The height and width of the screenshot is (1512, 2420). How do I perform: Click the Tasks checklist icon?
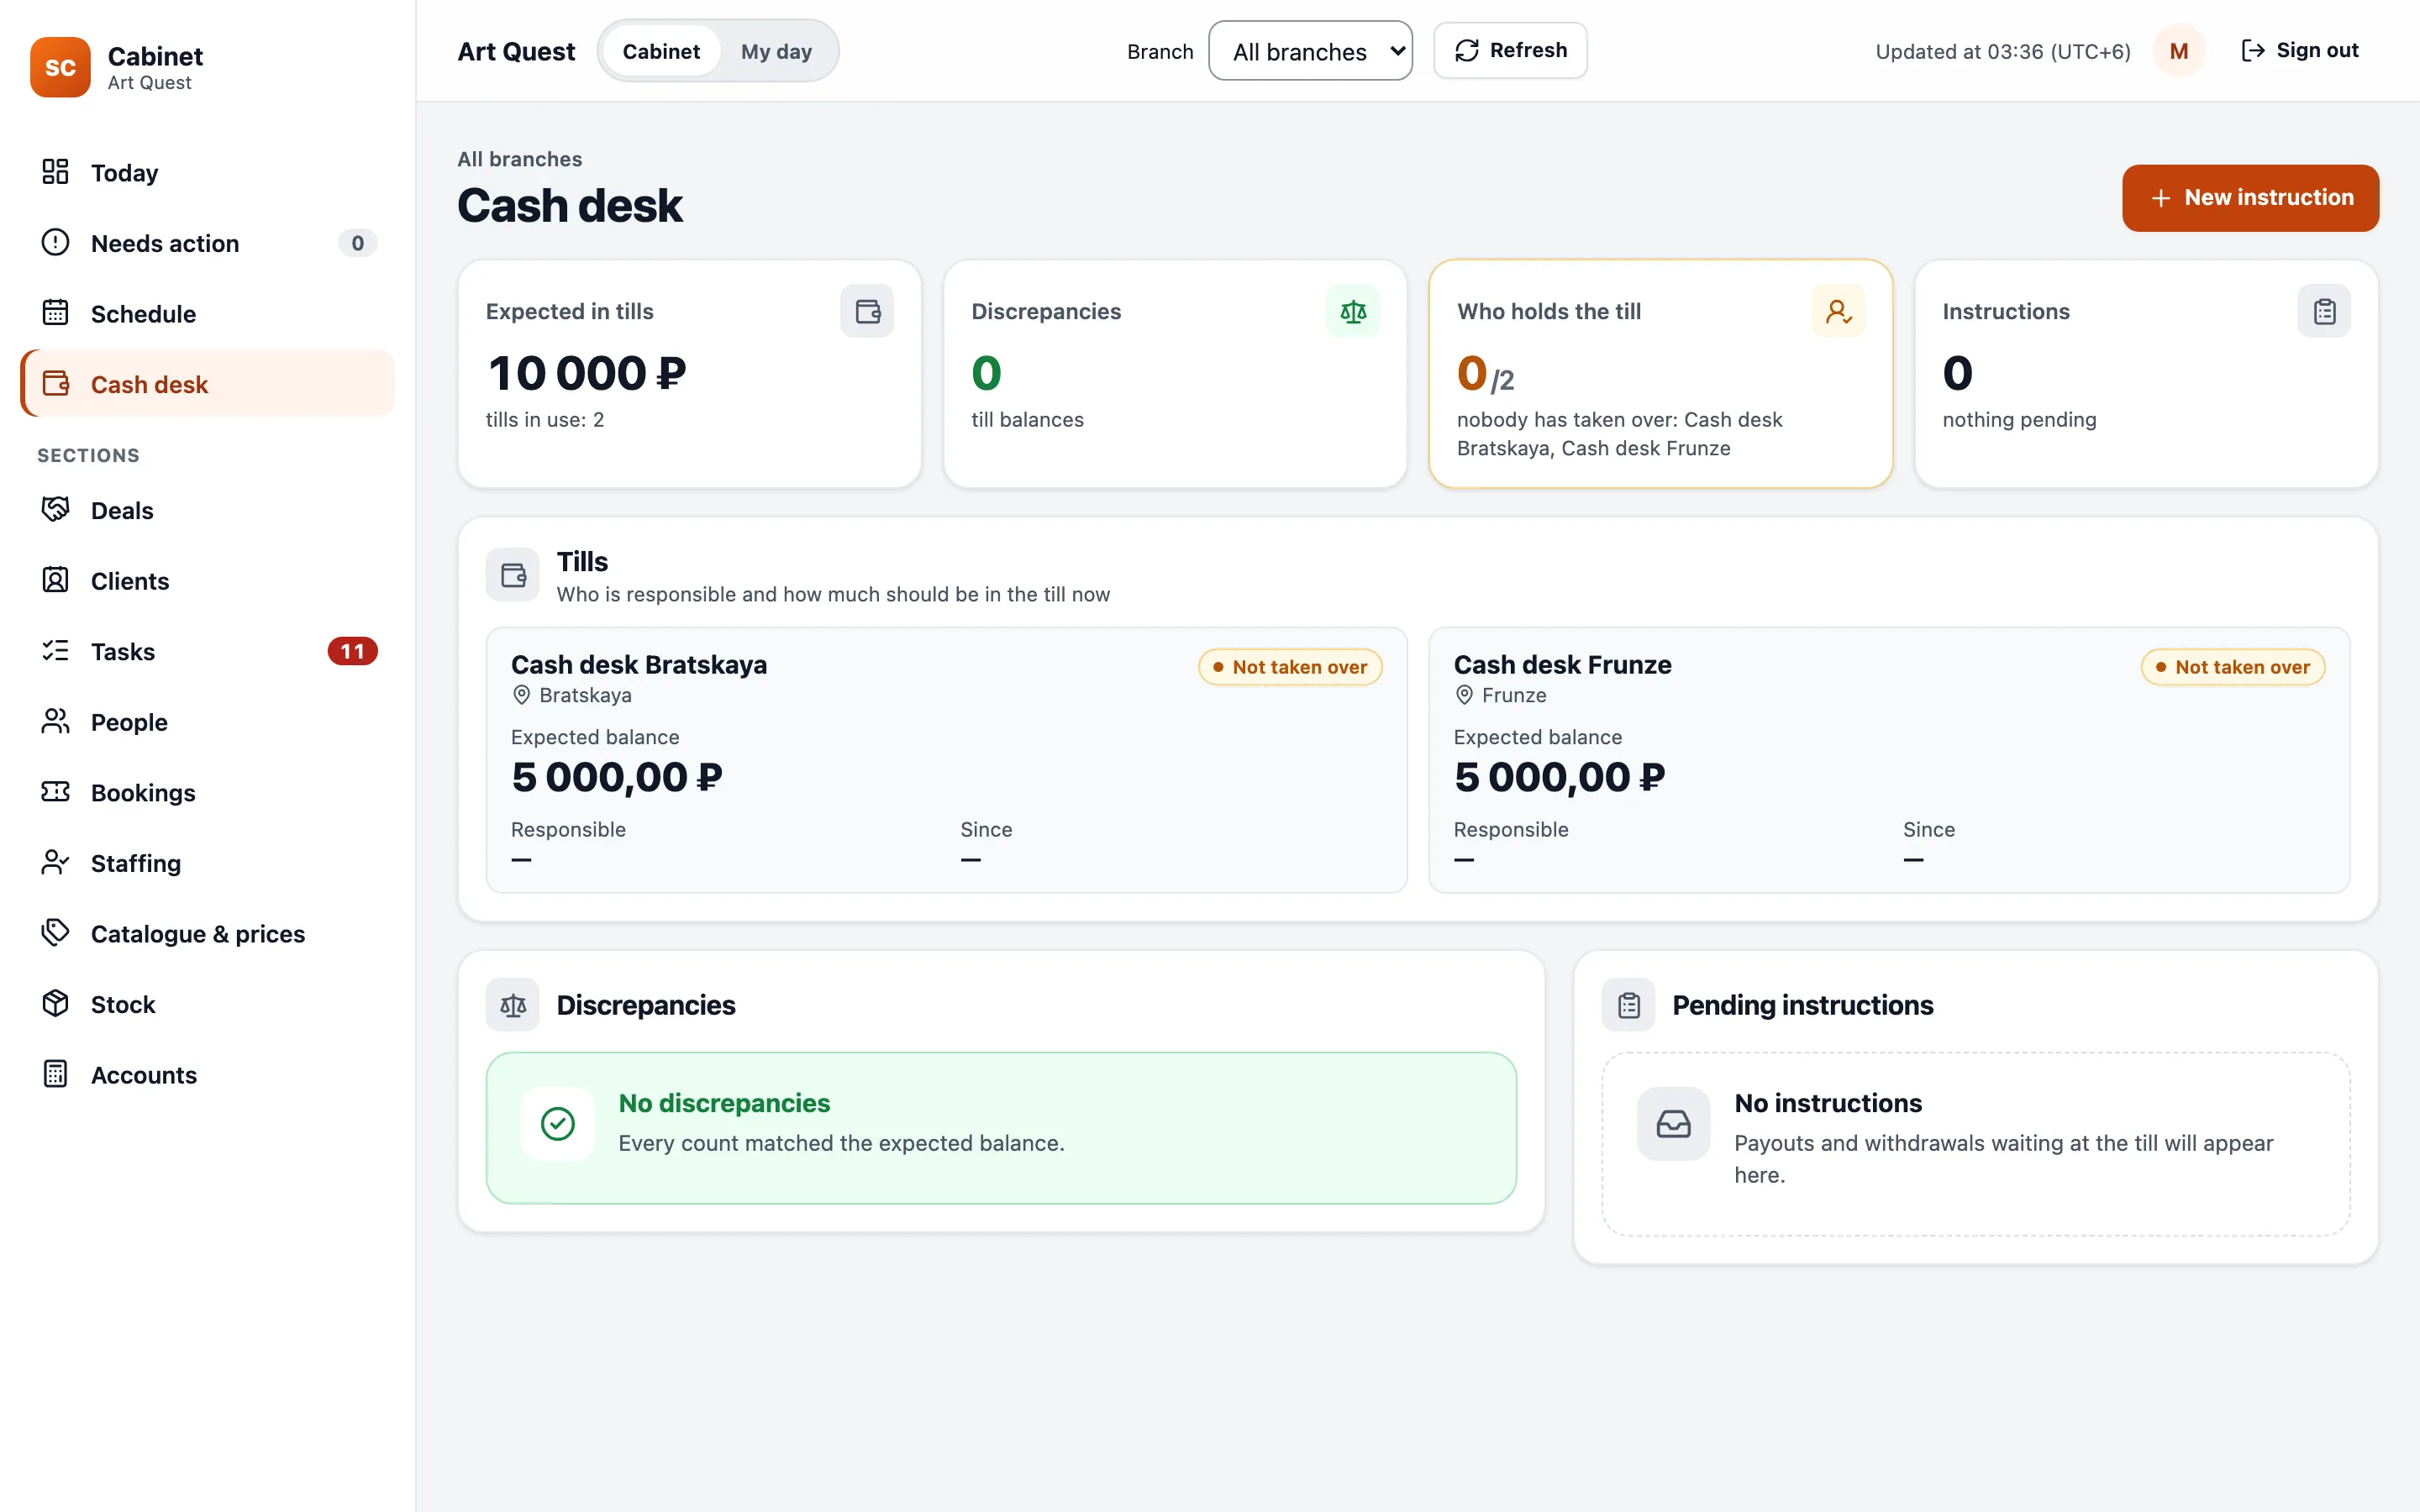[x=55, y=651]
